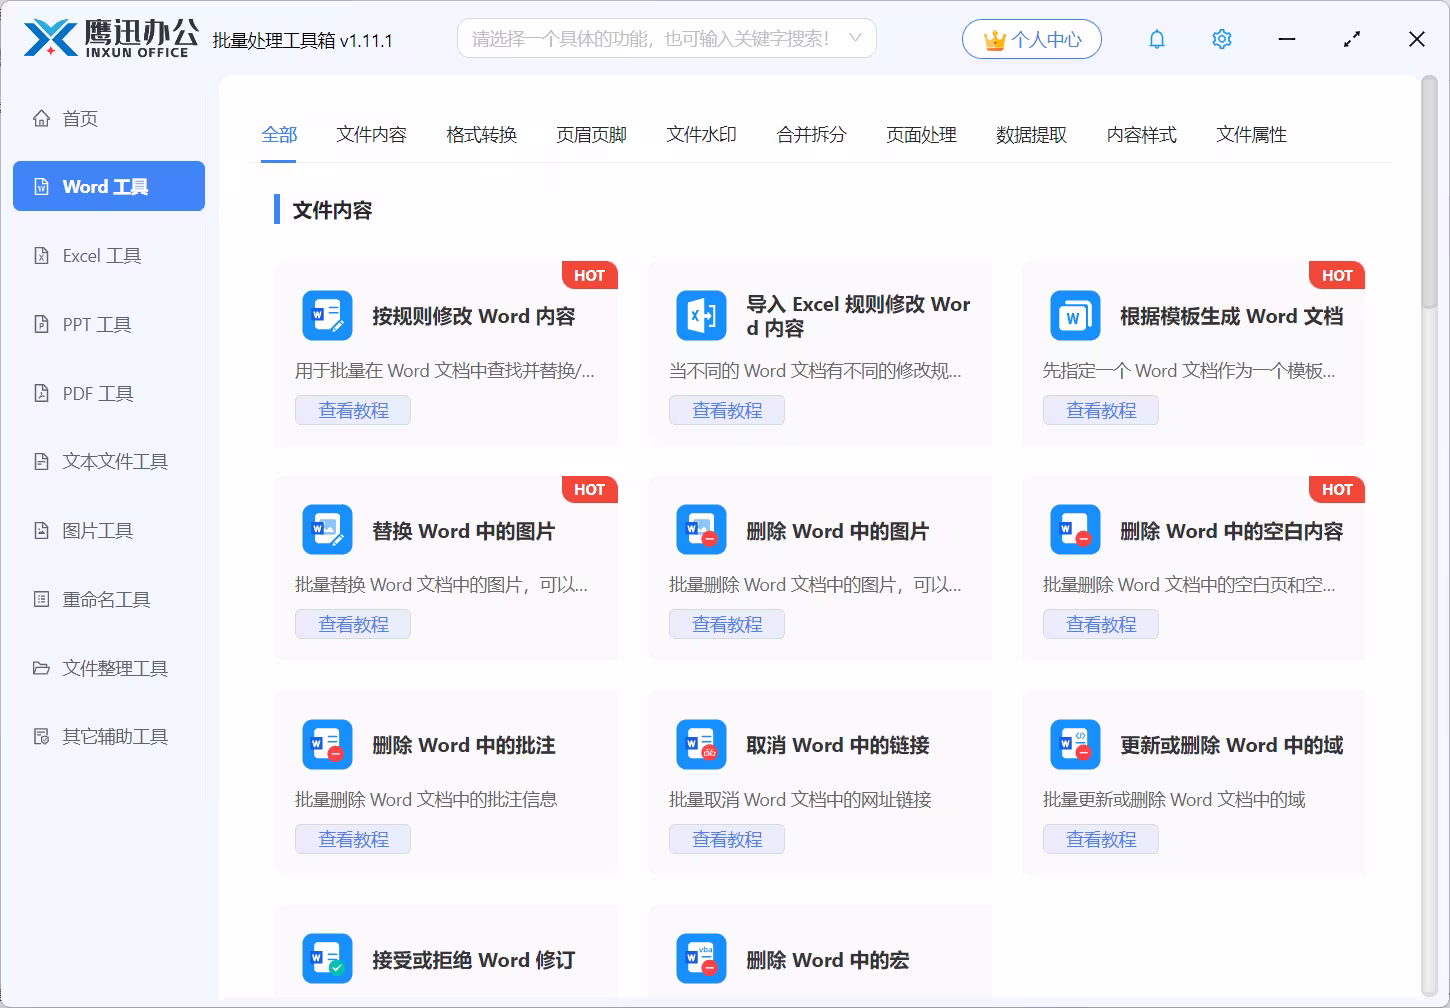
Task: Select Excel 工具 in the sidebar
Action: click(x=101, y=256)
